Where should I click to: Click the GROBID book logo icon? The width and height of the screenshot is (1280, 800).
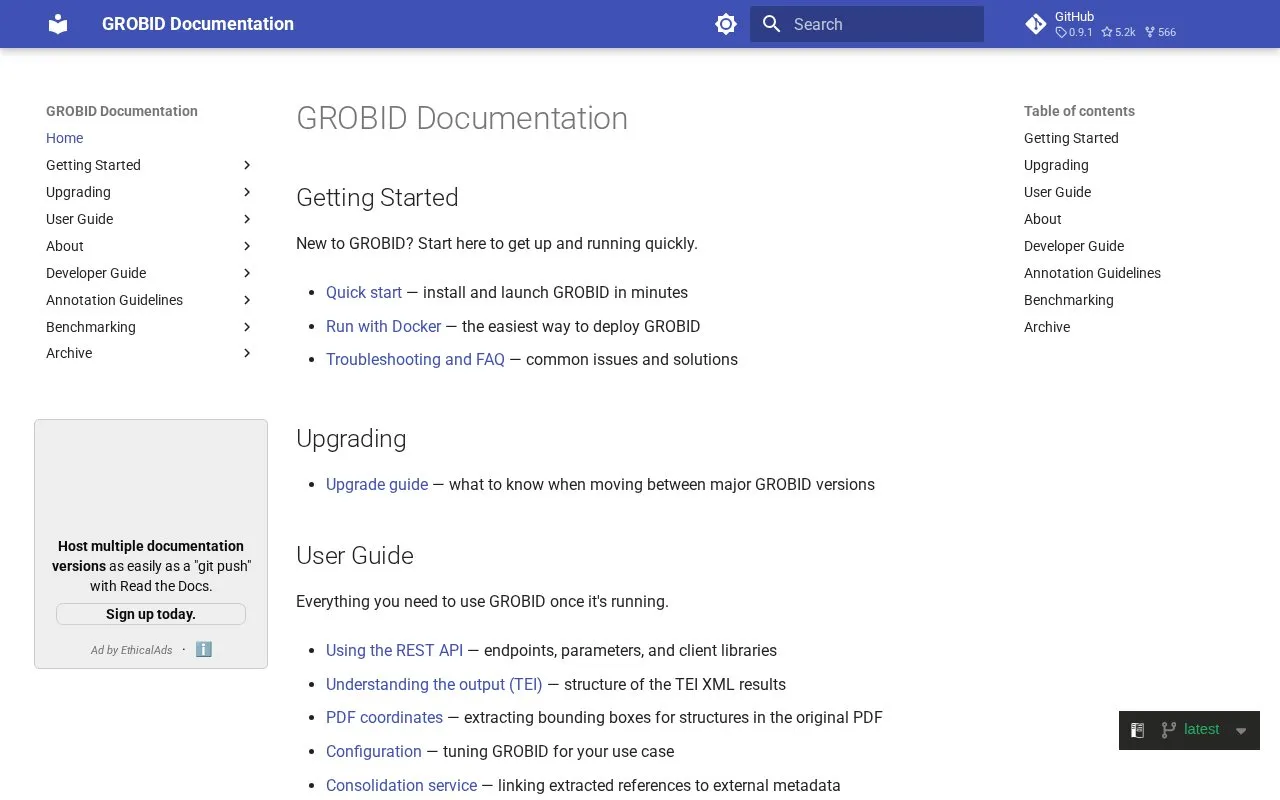58,24
